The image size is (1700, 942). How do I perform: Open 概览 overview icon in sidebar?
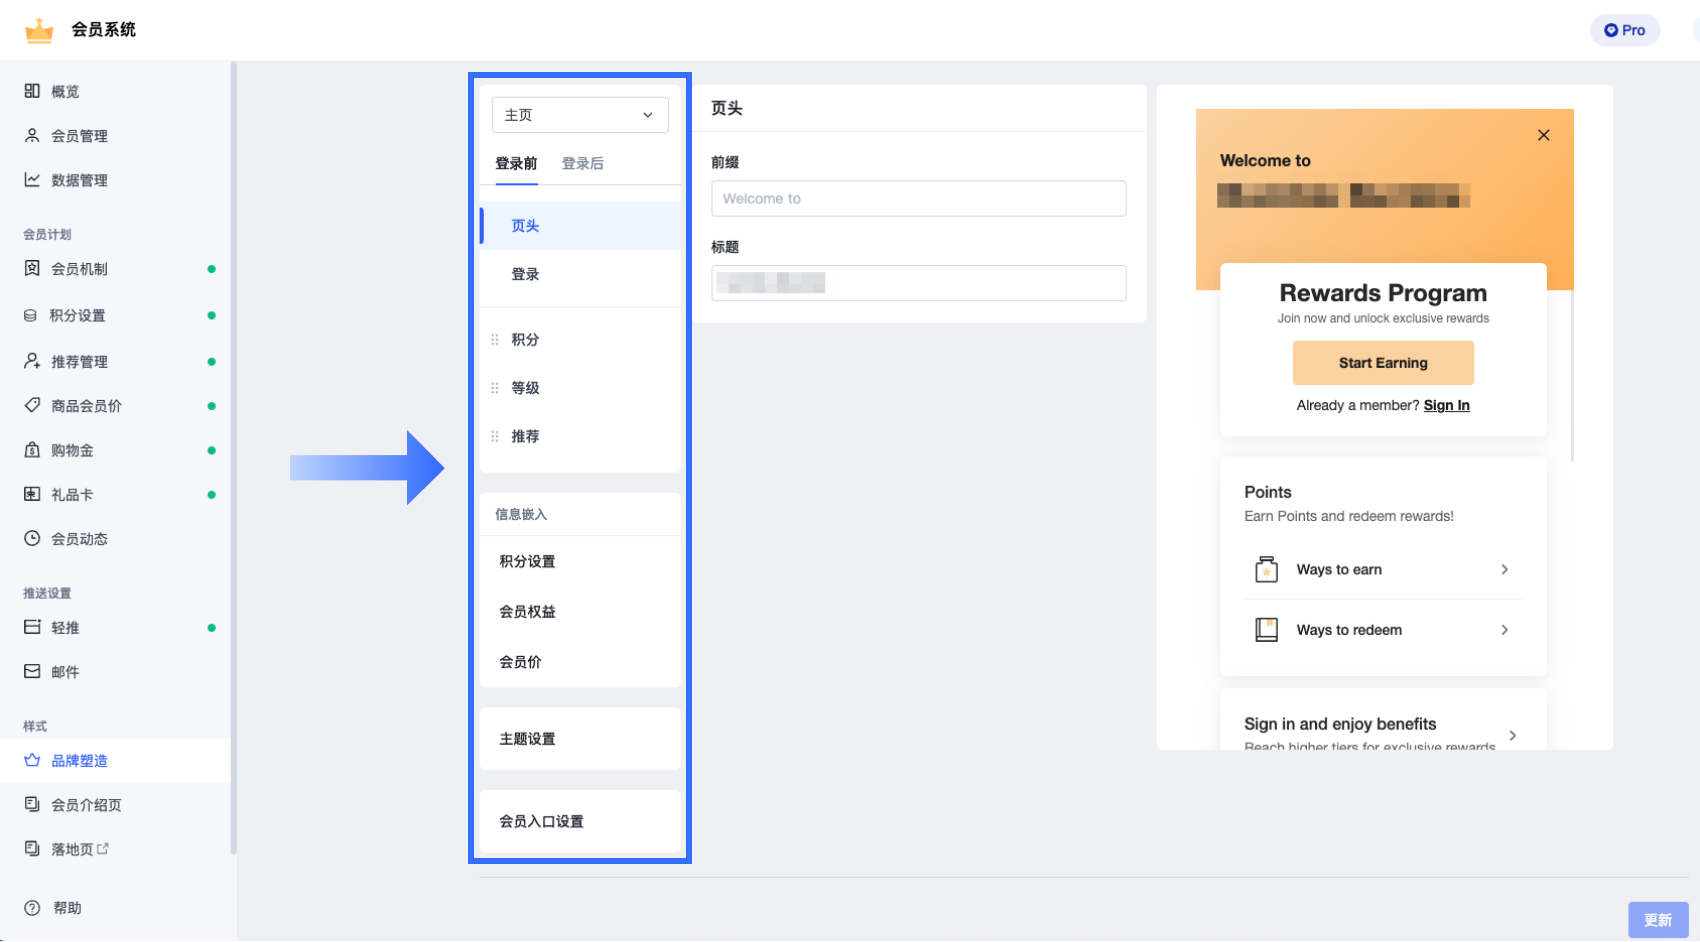click(32, 91)
